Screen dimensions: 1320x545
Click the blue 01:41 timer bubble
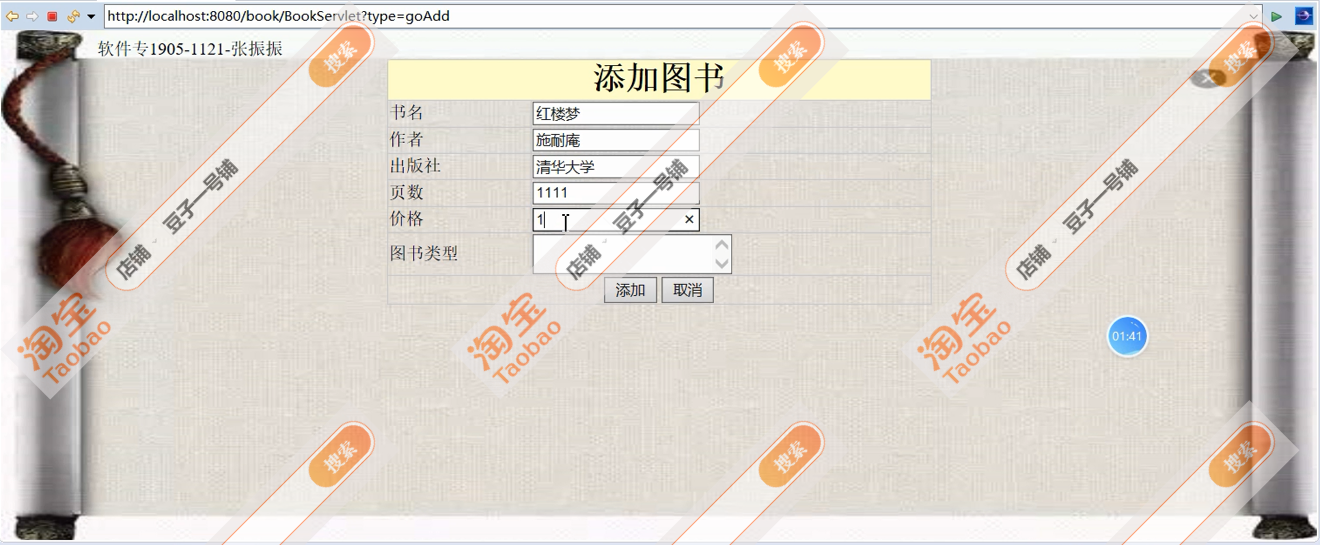pos(1127,336)
